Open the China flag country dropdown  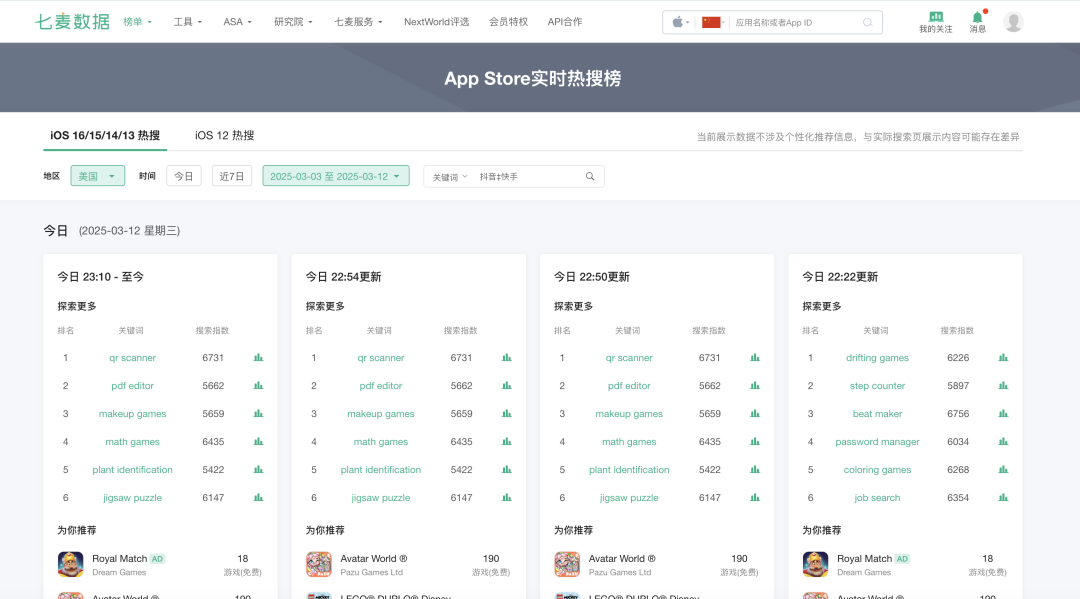713,22
